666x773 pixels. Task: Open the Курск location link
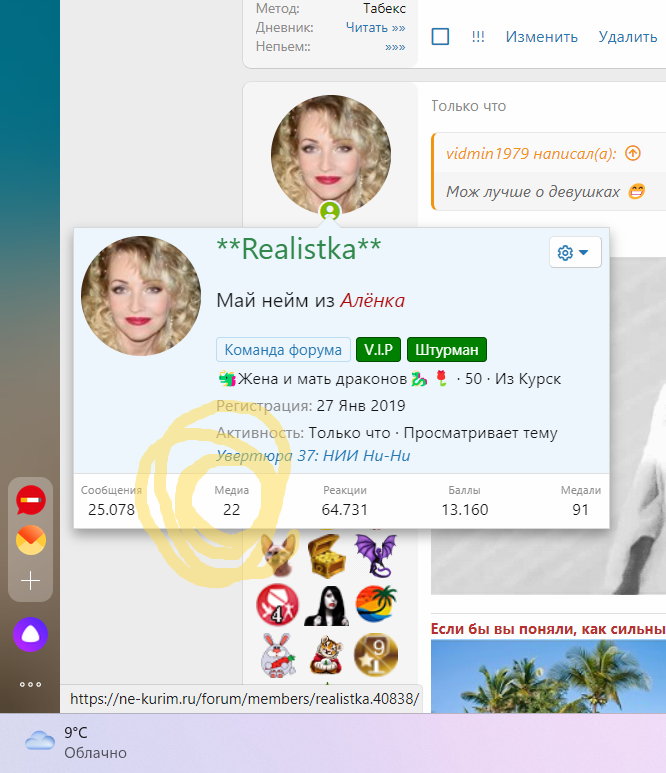pyautogui.click(x=540, y=379)
